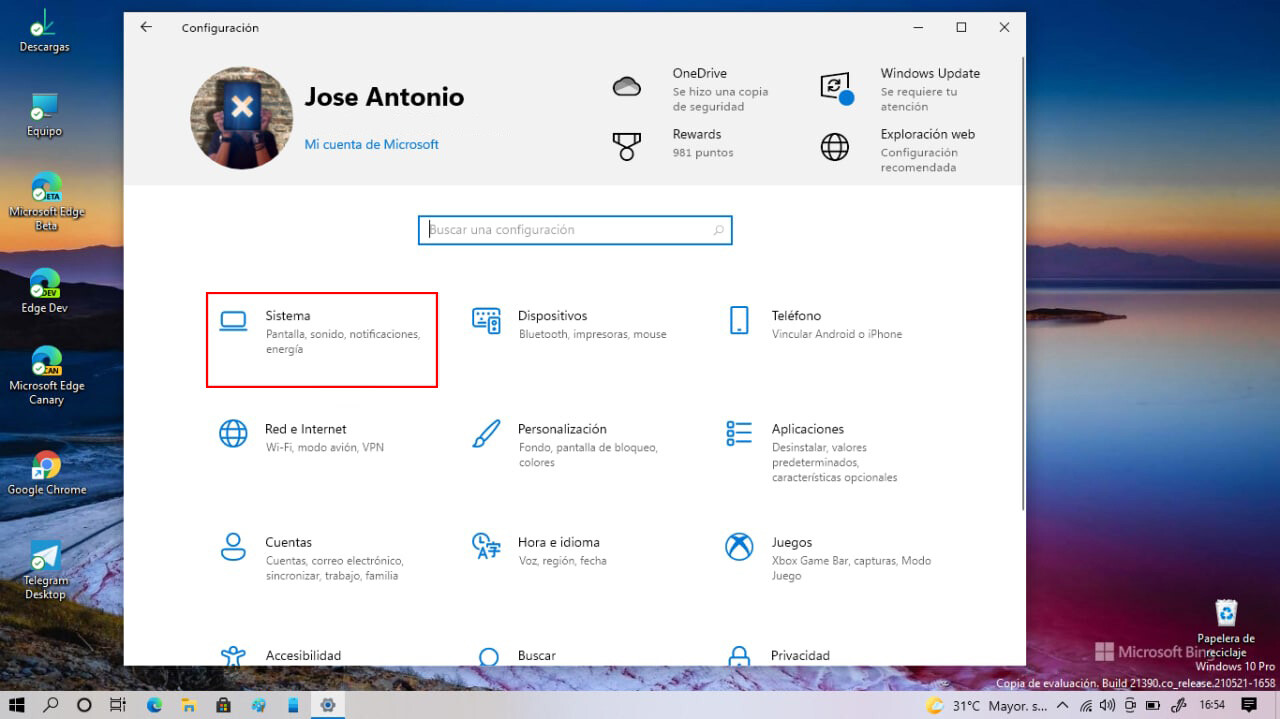1280x719 pixels.
Task: Launch Microsoft Edge from the taskbar
Action: 154,705
